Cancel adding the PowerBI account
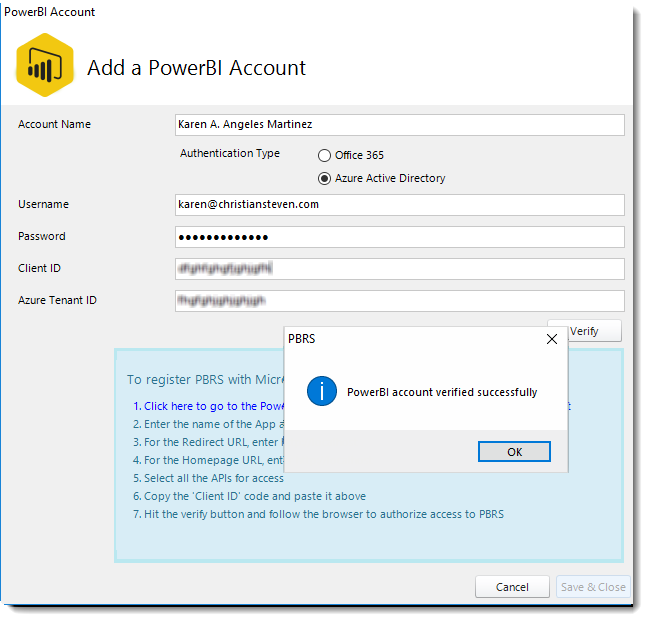Screen dimensions: 648x622 (512, 587)
